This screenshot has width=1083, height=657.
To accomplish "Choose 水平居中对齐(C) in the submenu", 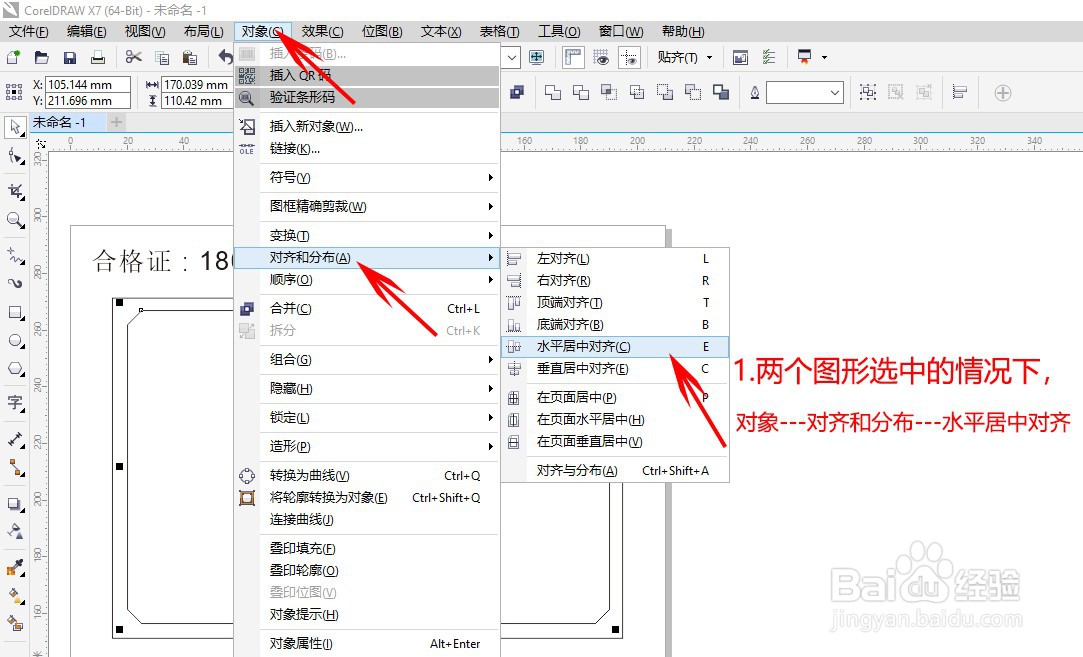I will pos(615,347).
